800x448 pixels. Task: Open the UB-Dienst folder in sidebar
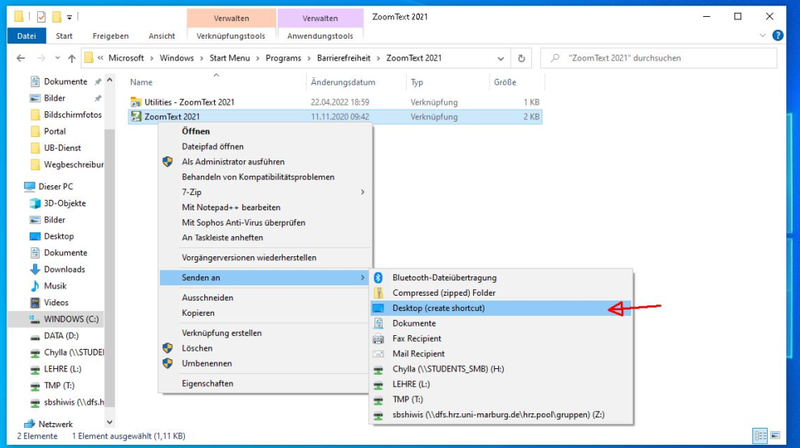[62, 148]
